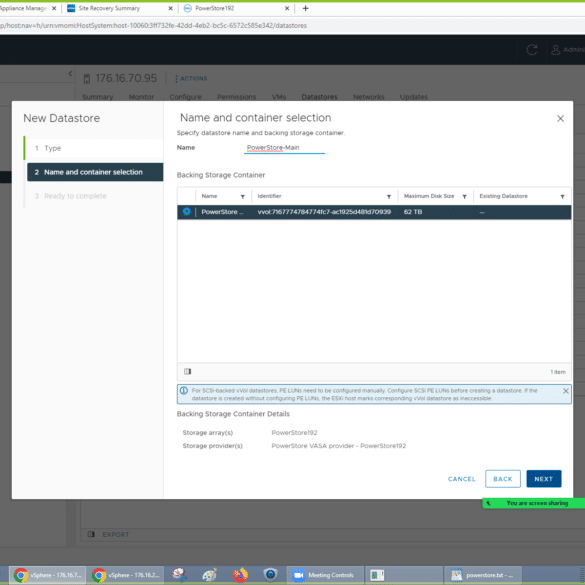Filter the Existing Datastore column
The width and height of the screenshot is (585, 585).
pos(562,197)
